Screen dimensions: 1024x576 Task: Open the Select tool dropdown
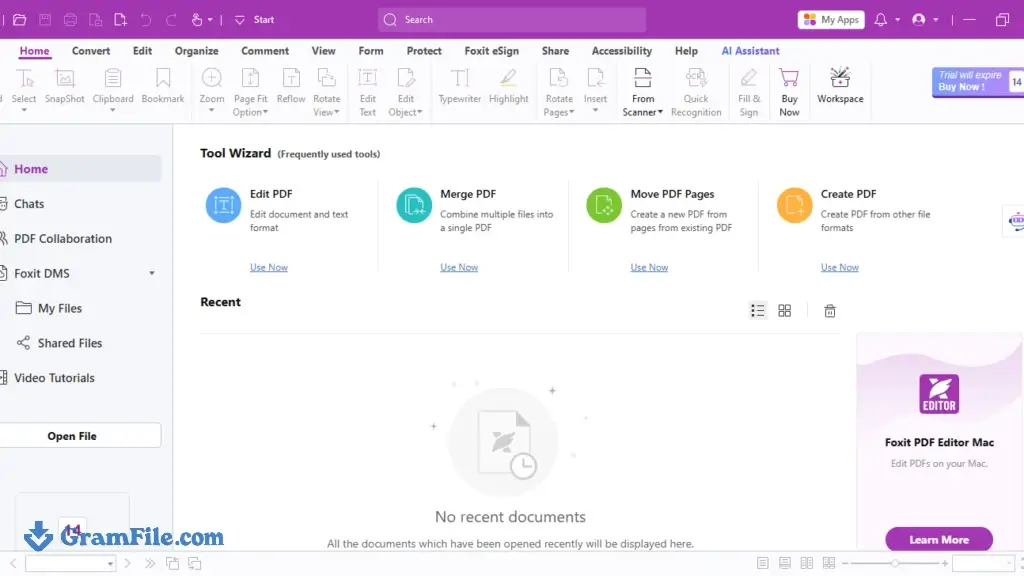(24, 110)
